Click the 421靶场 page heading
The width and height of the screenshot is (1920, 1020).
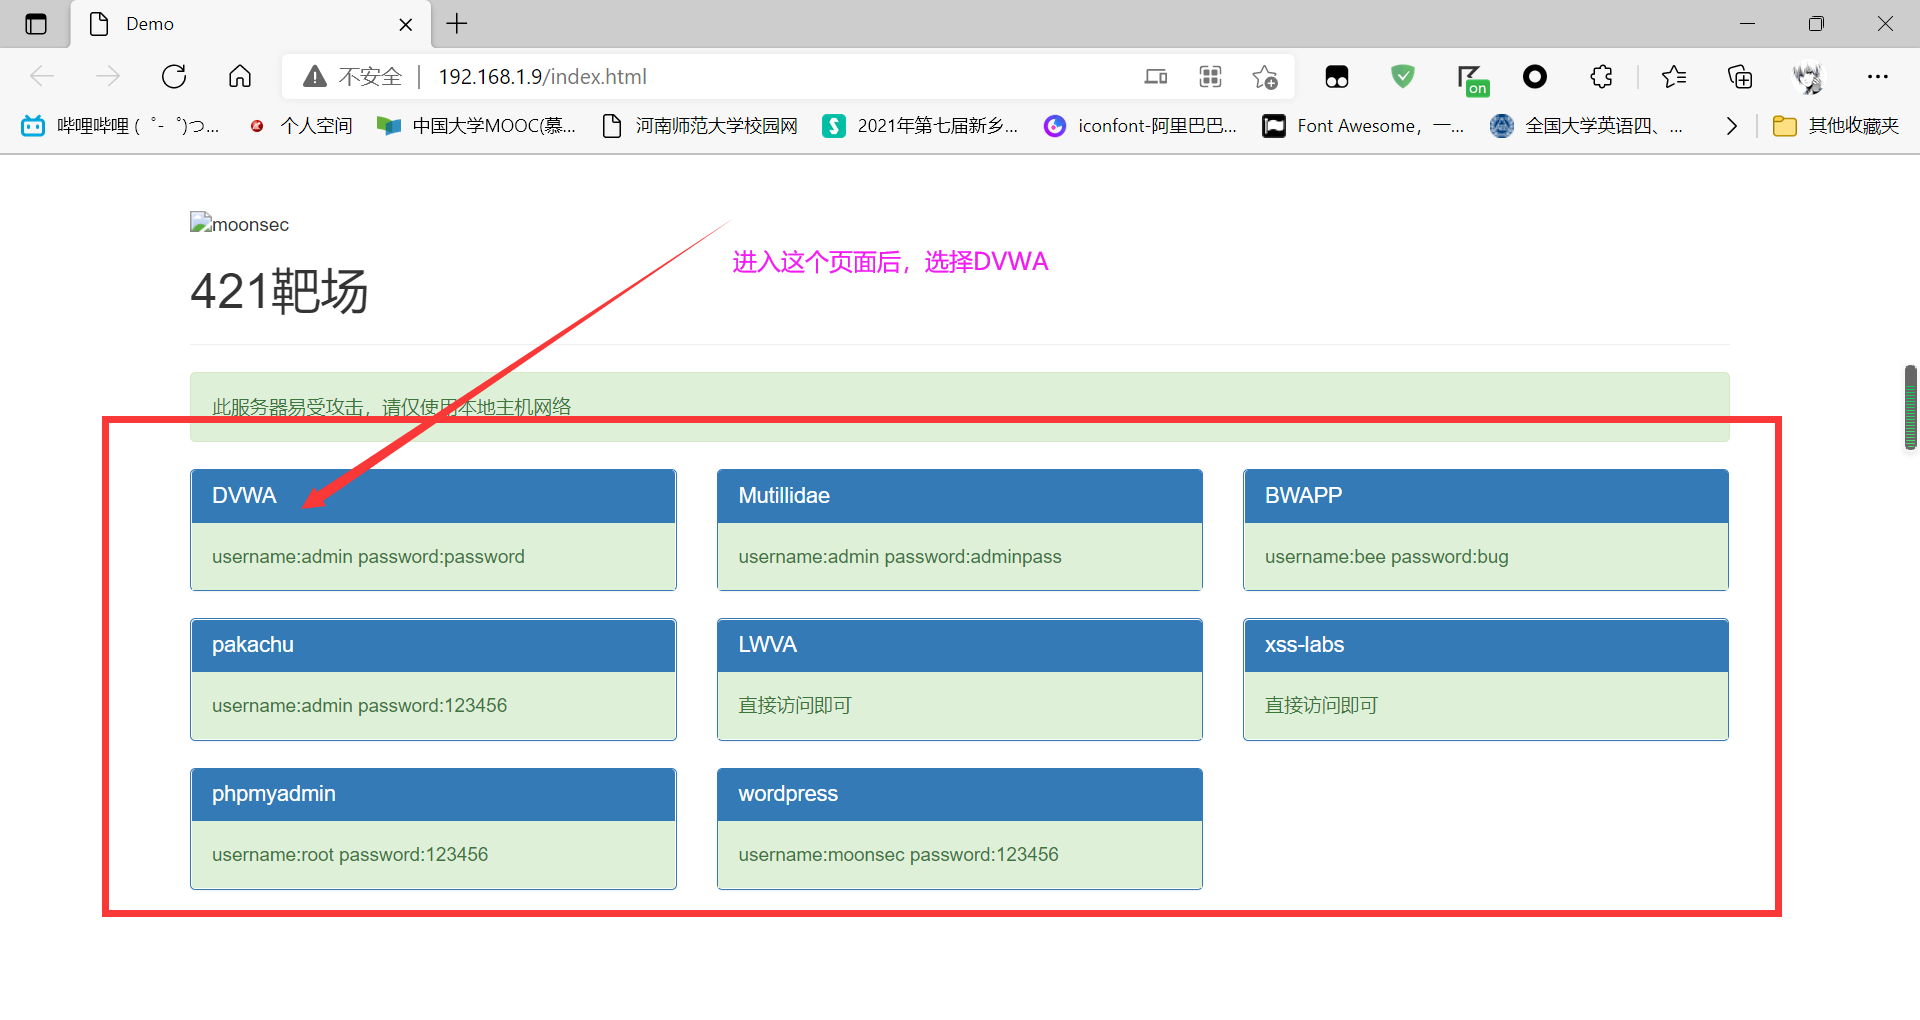pyautogui.click(x=279, y=291)
